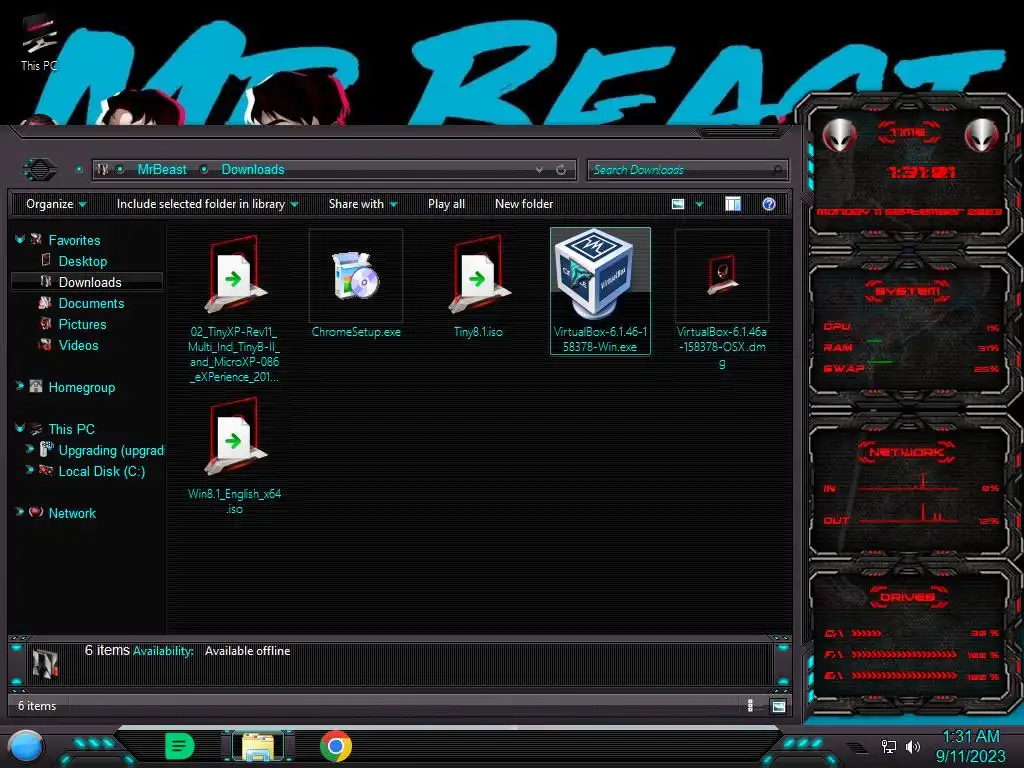This screenshot has height=768, width=1024.
Task: Open the Start orb button
Action: click(25, 747)
